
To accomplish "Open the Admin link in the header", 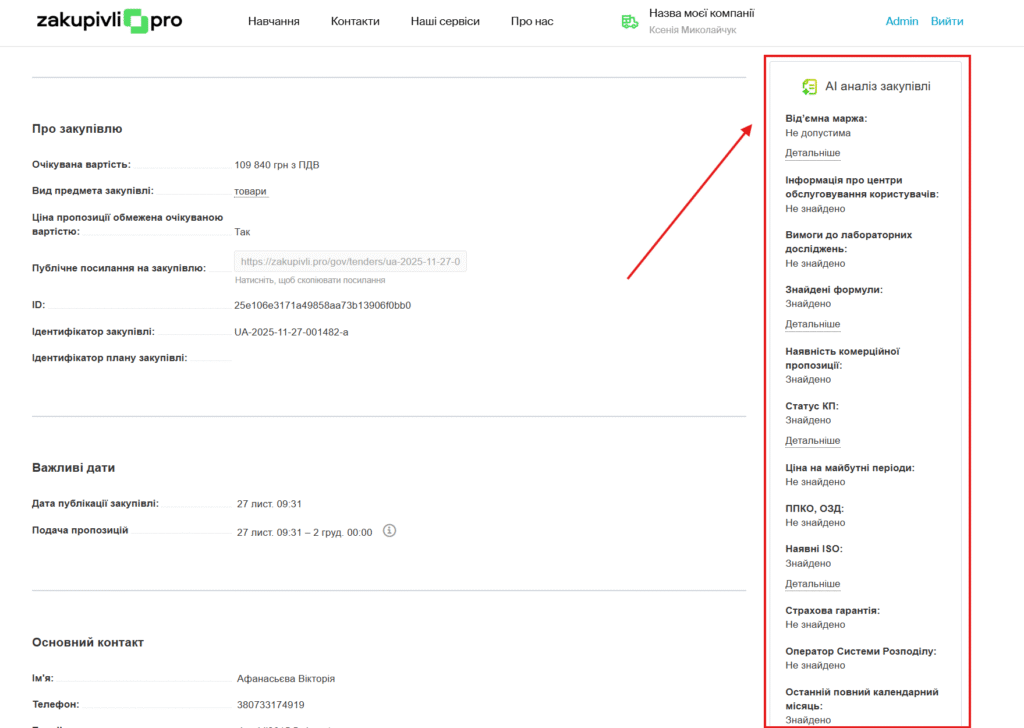I will (x=901, y=21).
